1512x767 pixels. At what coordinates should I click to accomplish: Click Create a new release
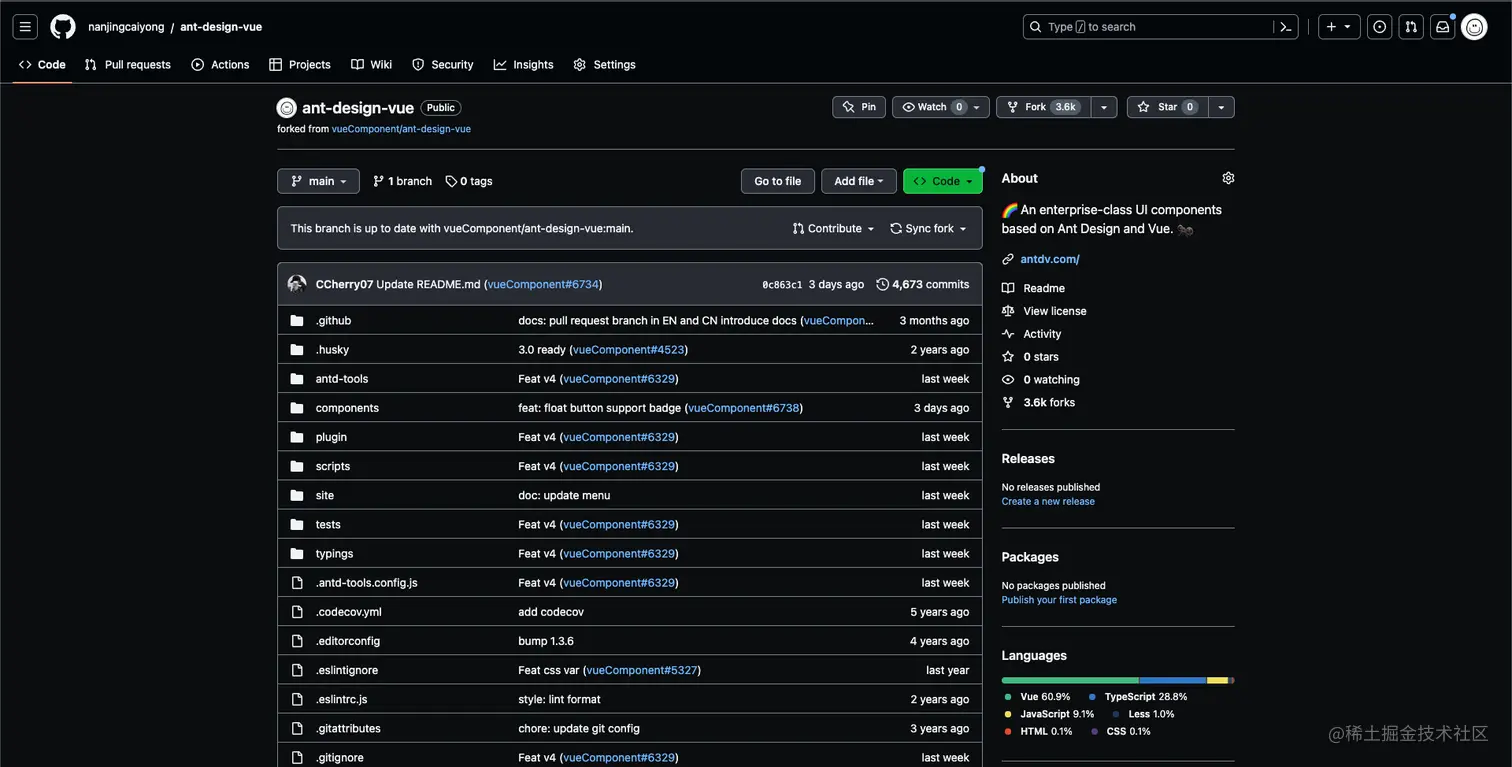1048,501
